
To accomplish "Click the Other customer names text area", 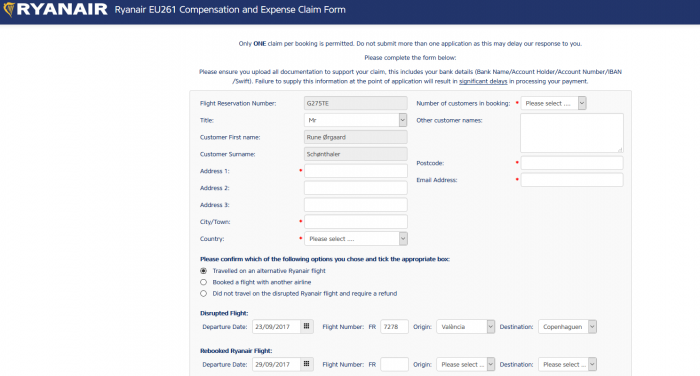I will click(x=572, y=133).
